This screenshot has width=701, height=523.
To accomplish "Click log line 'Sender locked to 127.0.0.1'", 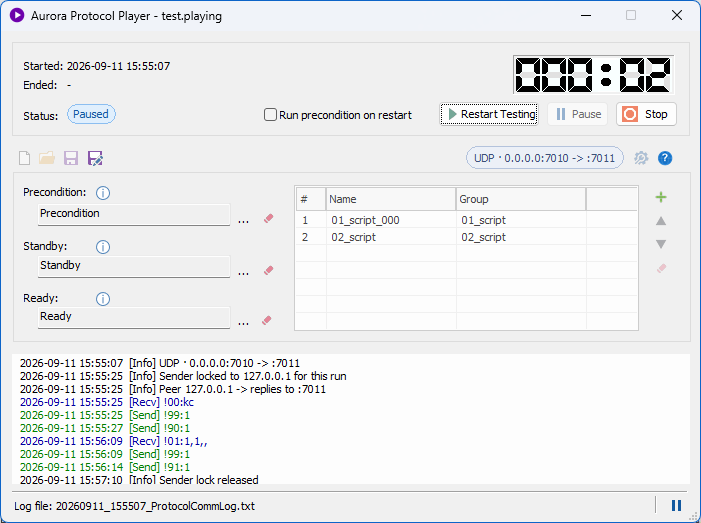I will pyautogui.click(x=183, y=376).
